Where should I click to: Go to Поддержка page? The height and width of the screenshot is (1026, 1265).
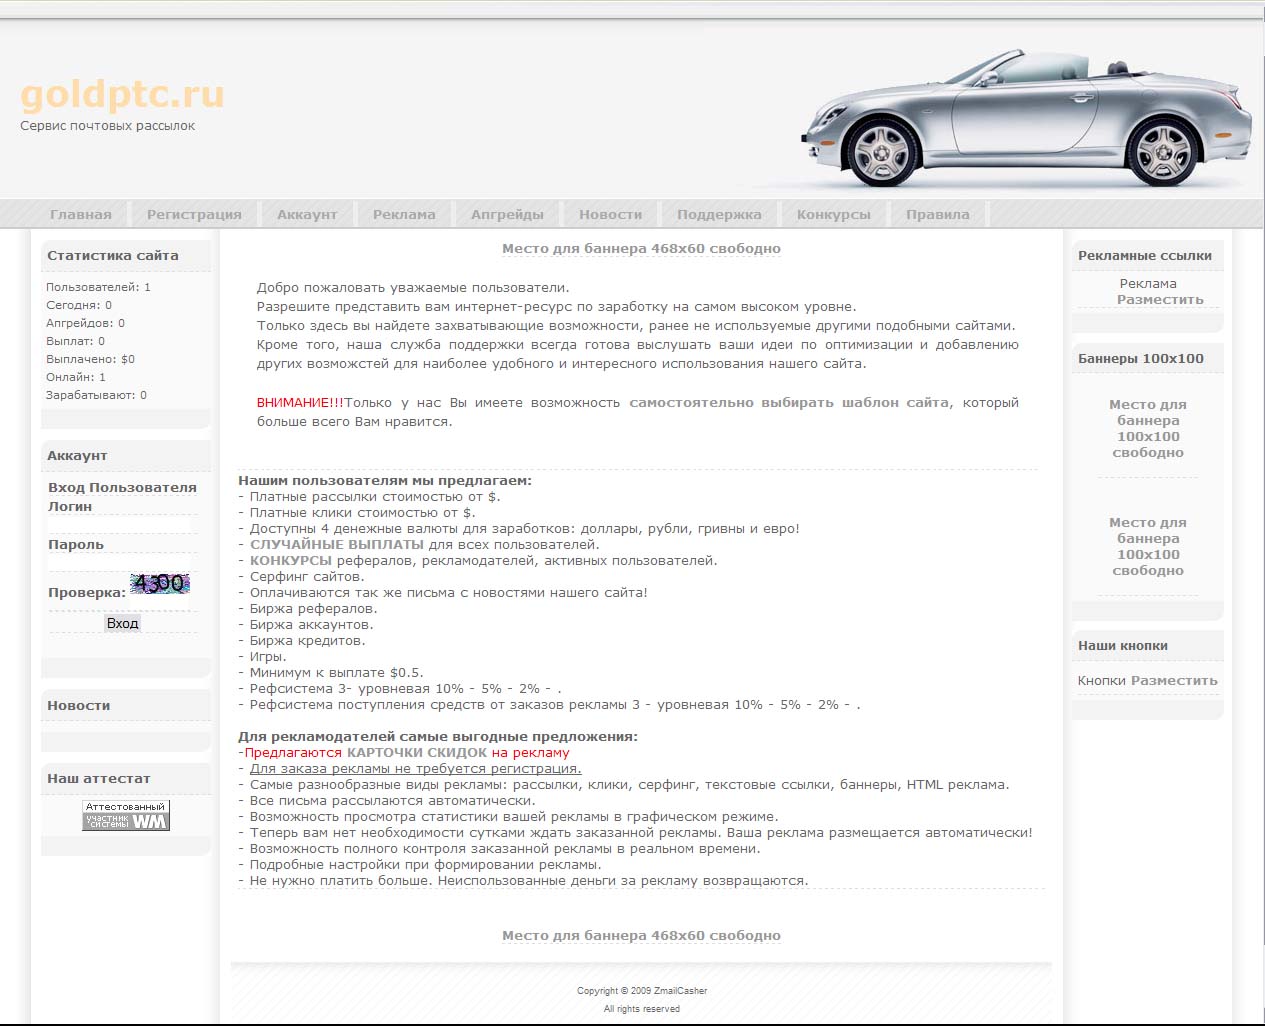(719, 214)
